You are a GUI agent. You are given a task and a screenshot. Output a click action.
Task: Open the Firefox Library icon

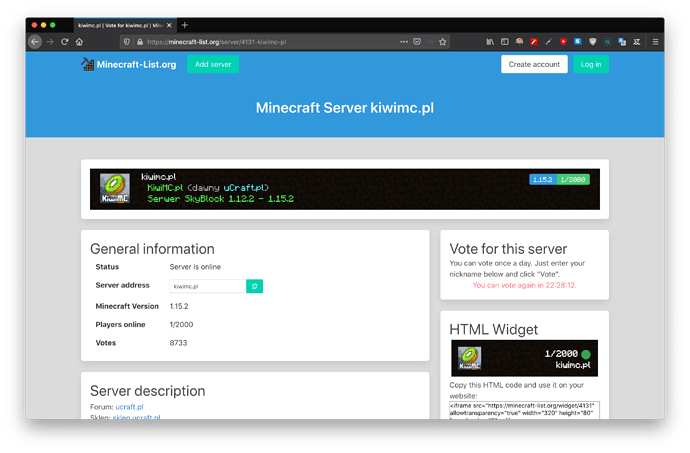490,42
